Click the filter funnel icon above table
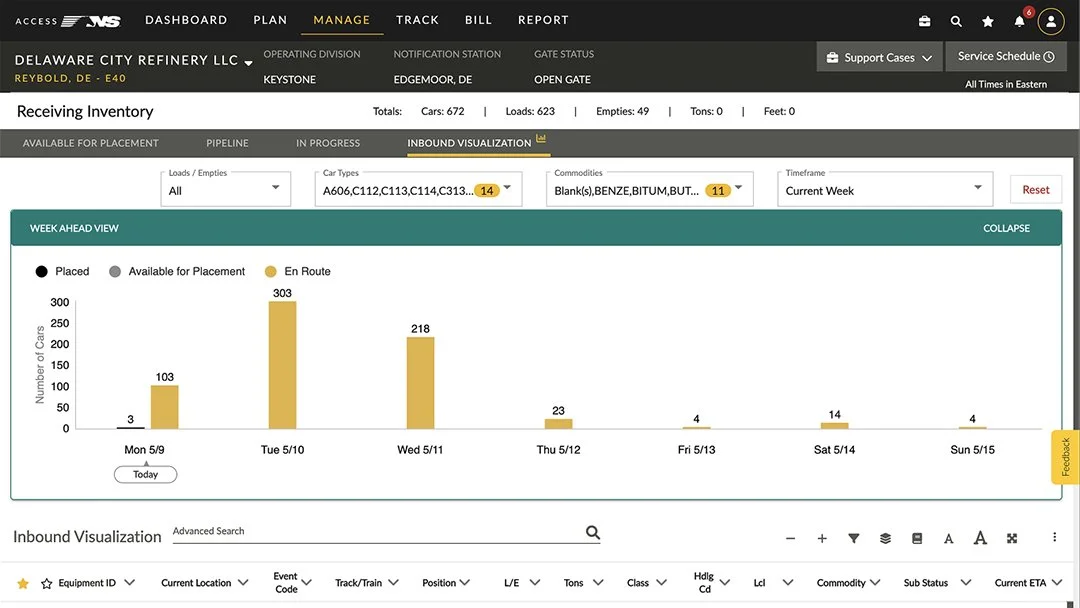The height and width of the screenshot is (608, 1080). [853, 538]
